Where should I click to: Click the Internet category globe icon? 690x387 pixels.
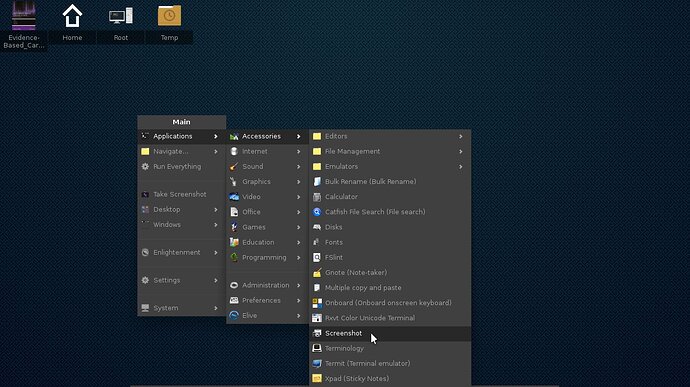[234, 151]
